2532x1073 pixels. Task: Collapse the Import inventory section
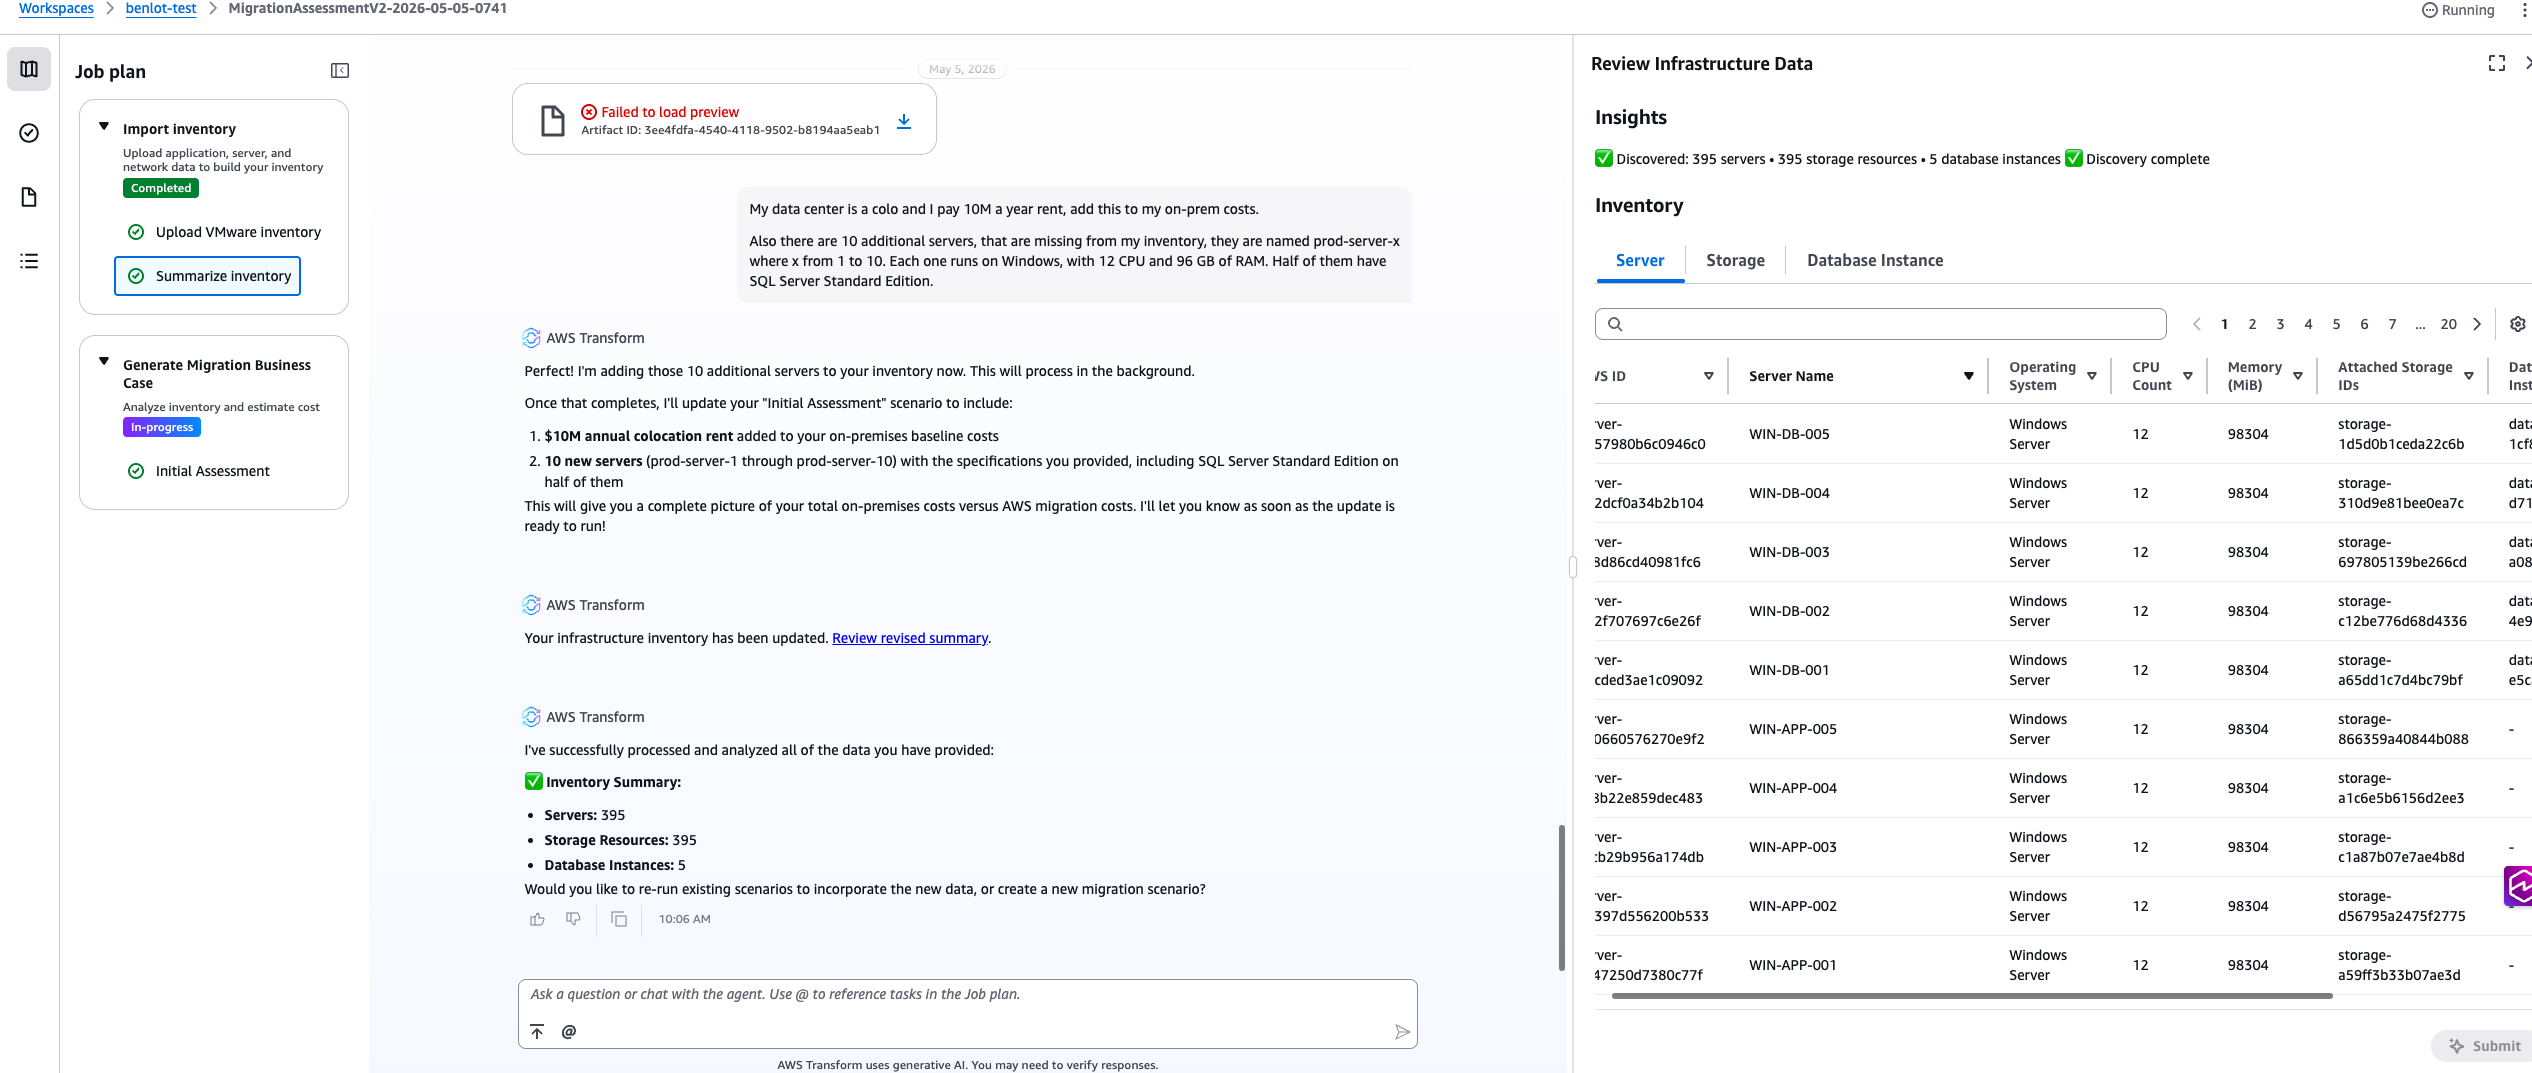(x=104, y=127)
